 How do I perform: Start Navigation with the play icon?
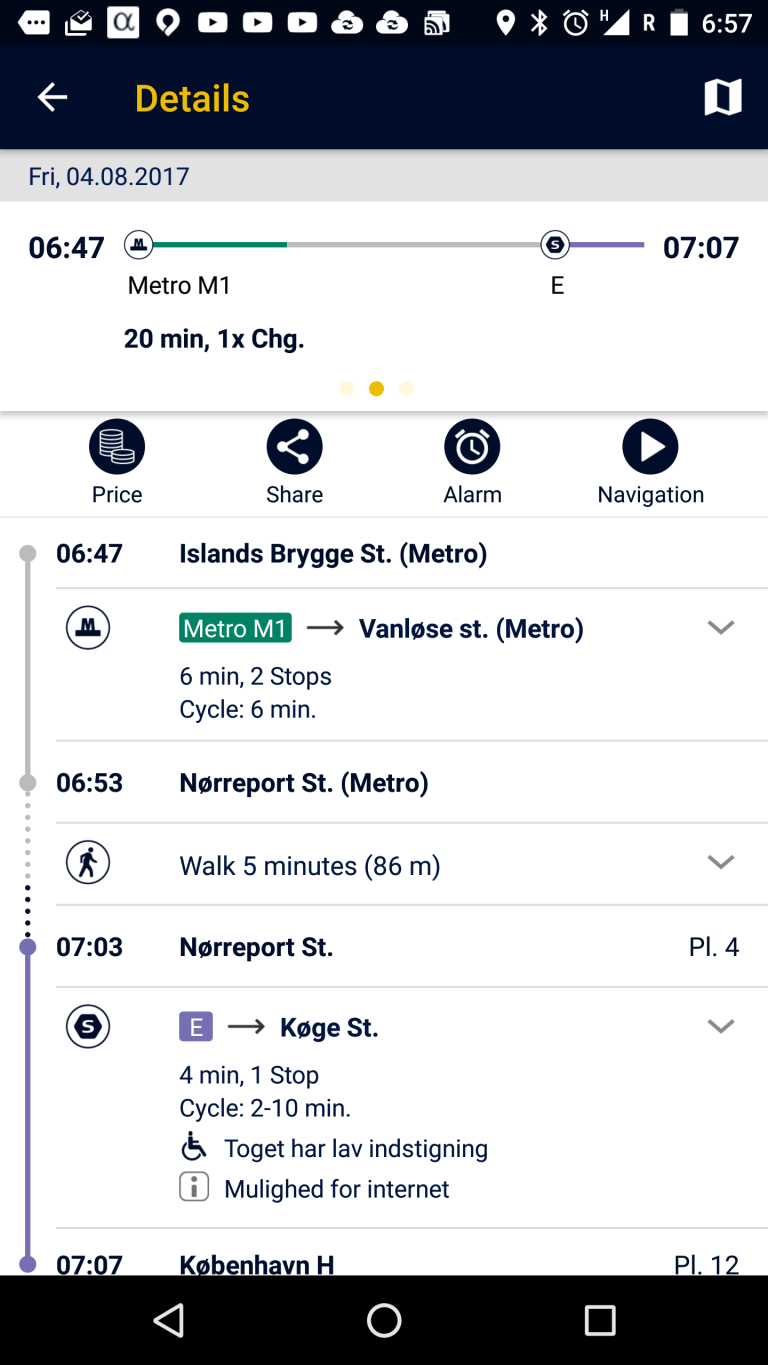pos(650,447)
